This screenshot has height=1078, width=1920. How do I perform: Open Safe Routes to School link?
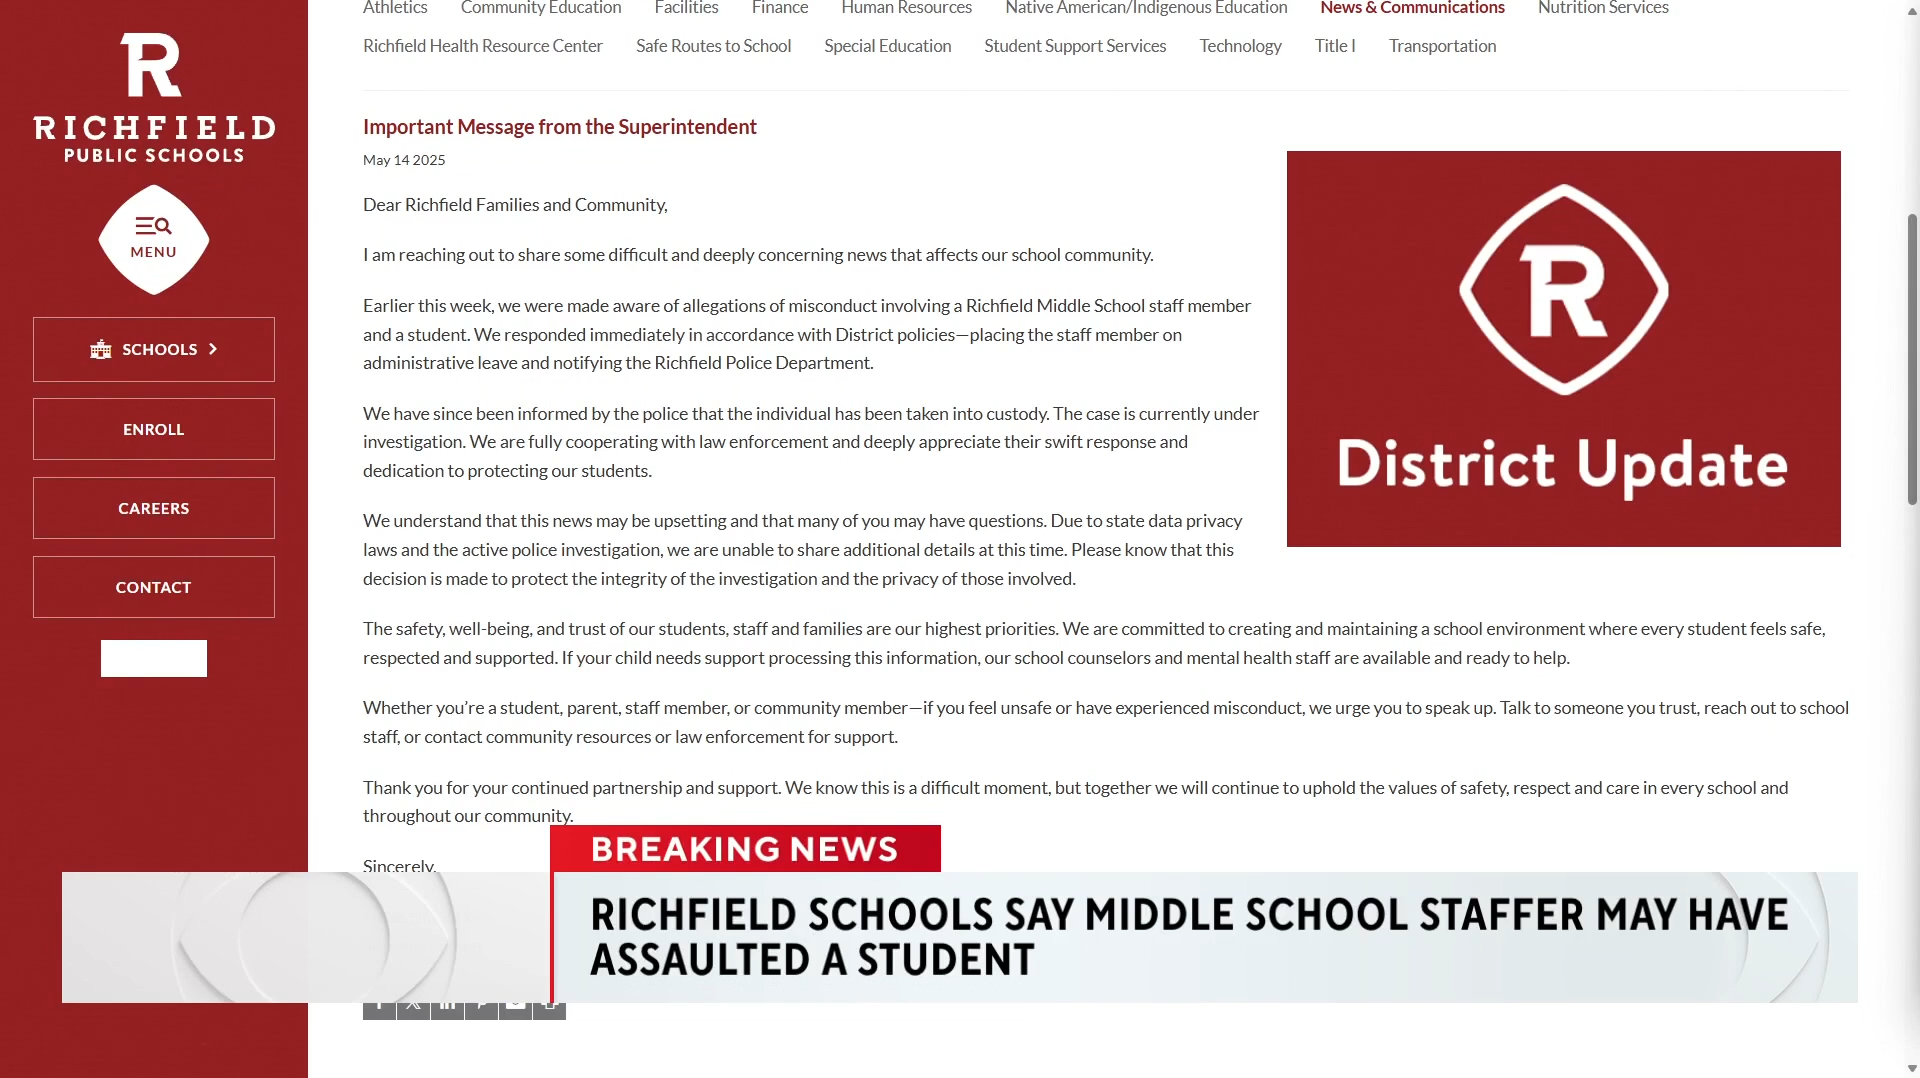pyautogui.click(x=713, y=46)
